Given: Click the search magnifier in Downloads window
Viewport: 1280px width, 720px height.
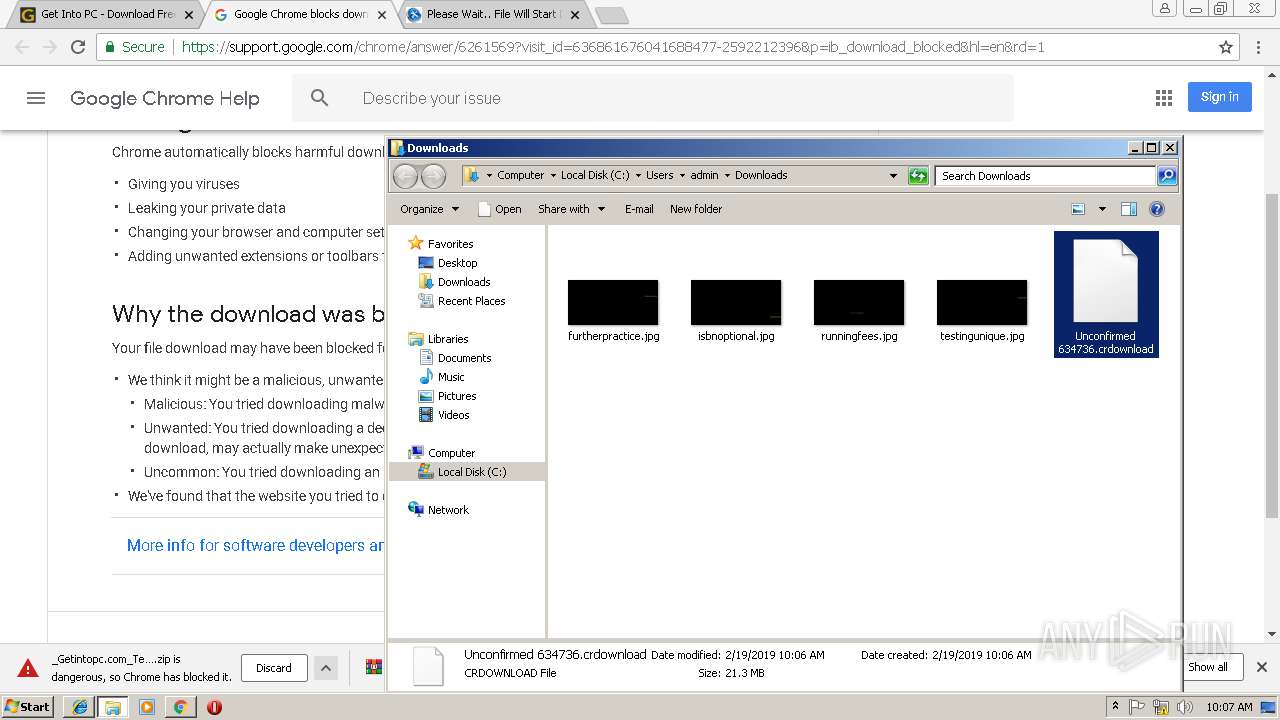Looking at the screenshot, I should 1166,176.
